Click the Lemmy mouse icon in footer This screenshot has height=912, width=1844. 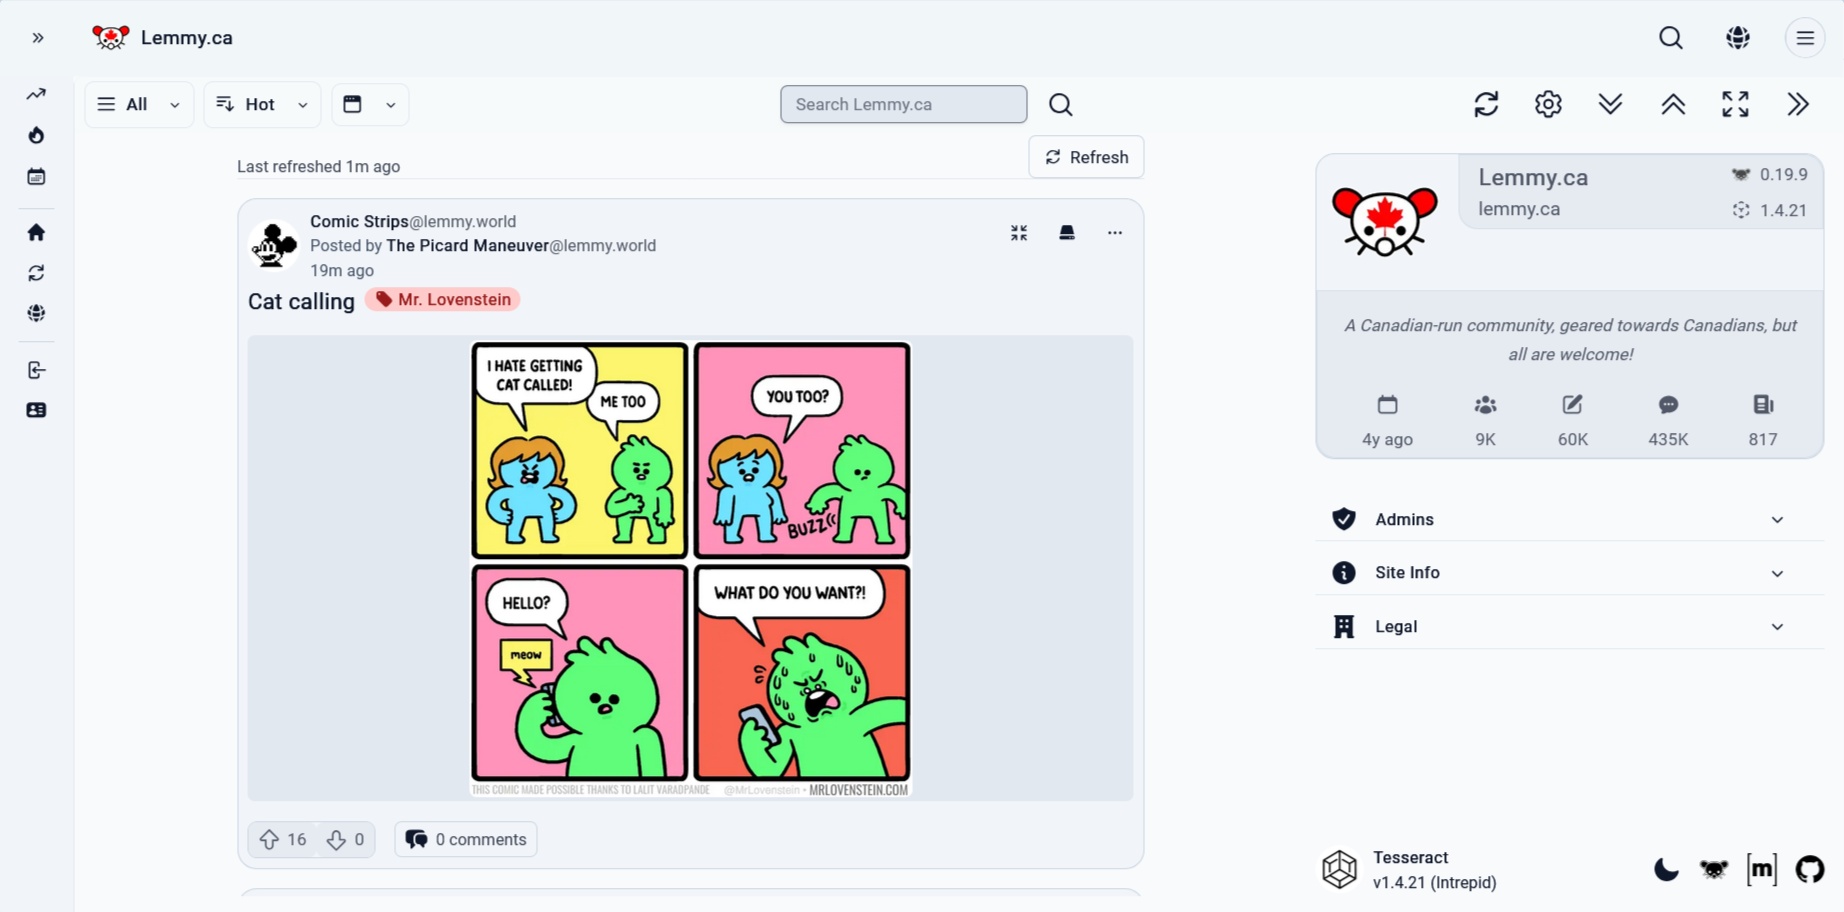point(1714,870)
